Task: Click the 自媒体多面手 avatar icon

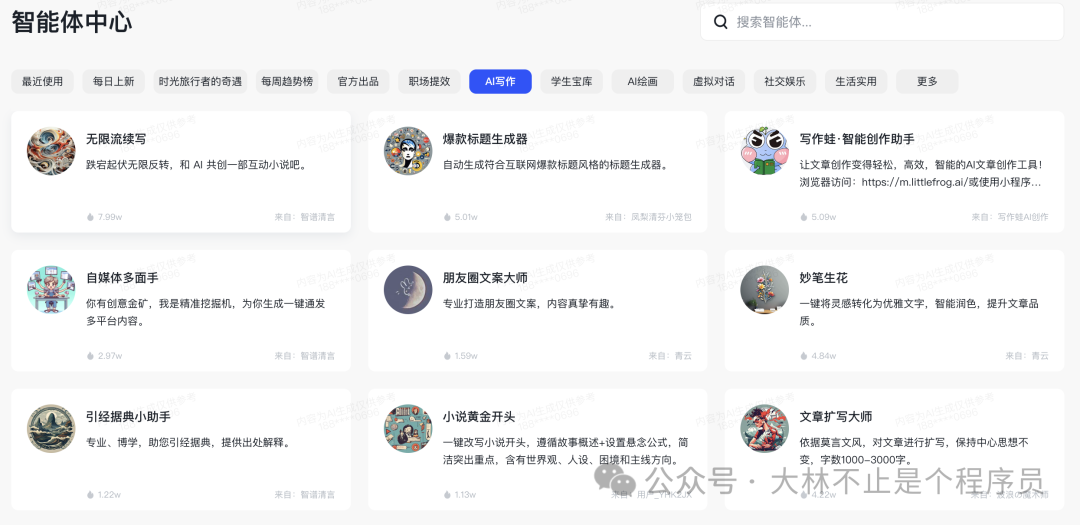Action: (x=51, y=290)
